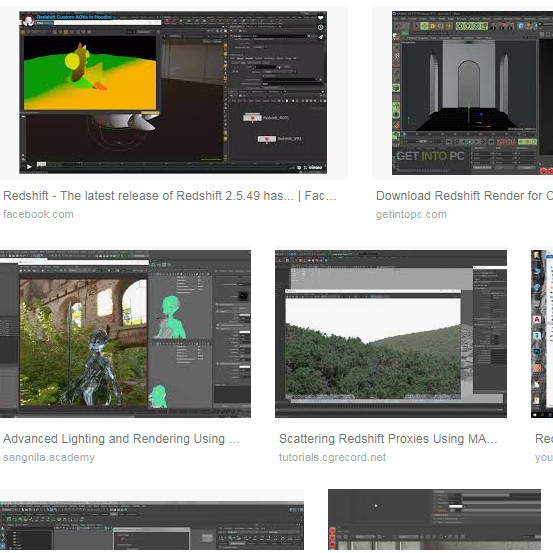The height and width of the screenshot is (553, 553).
Task: Open the Redshift Custom AOVs in Houdini video thumbnail
Action: click(x=173, y=92)
